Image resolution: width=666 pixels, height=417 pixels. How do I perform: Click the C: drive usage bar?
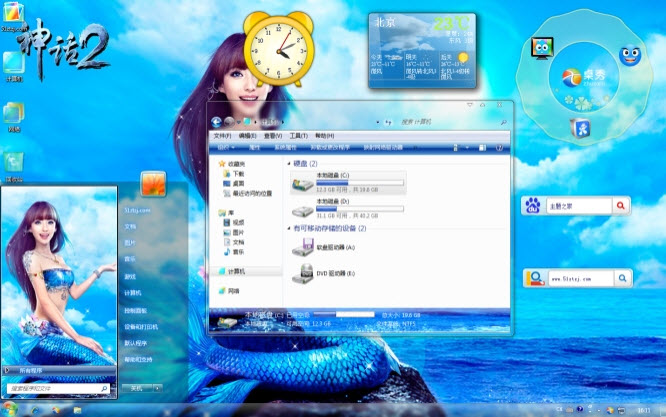[360, 183]
